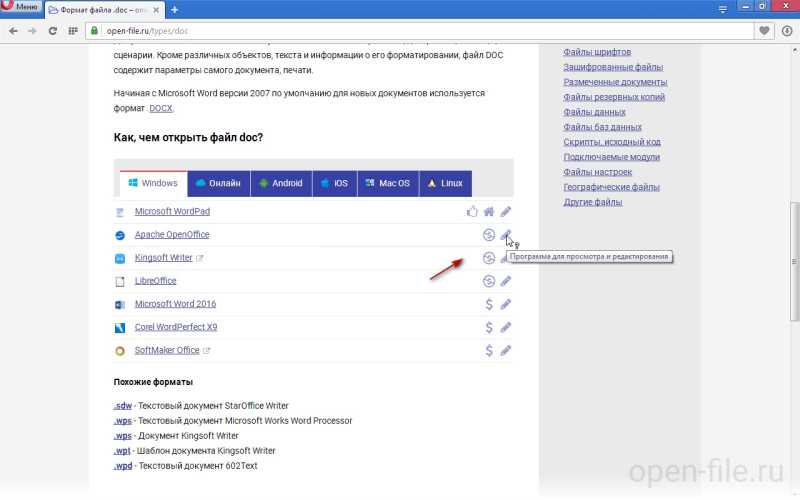Open sidebar link Файлы настроек
Viewport: 800px width, 500px height.
pos(597,172)
